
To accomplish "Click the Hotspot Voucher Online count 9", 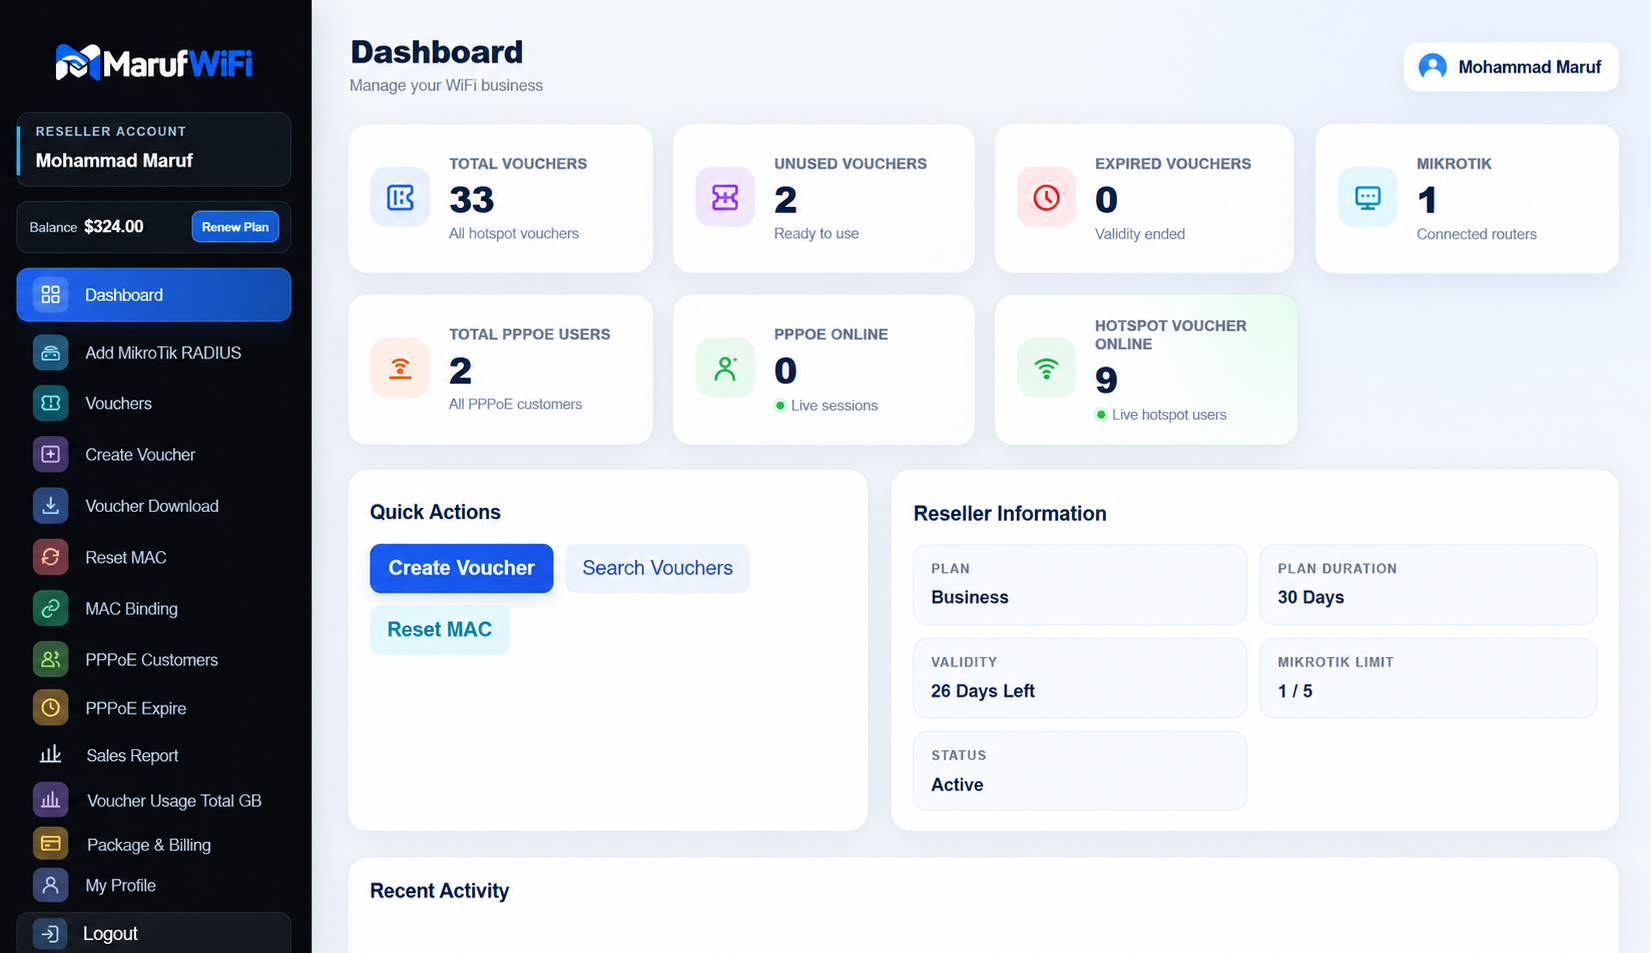I will pyautogui.click(x=1106, y=380).
